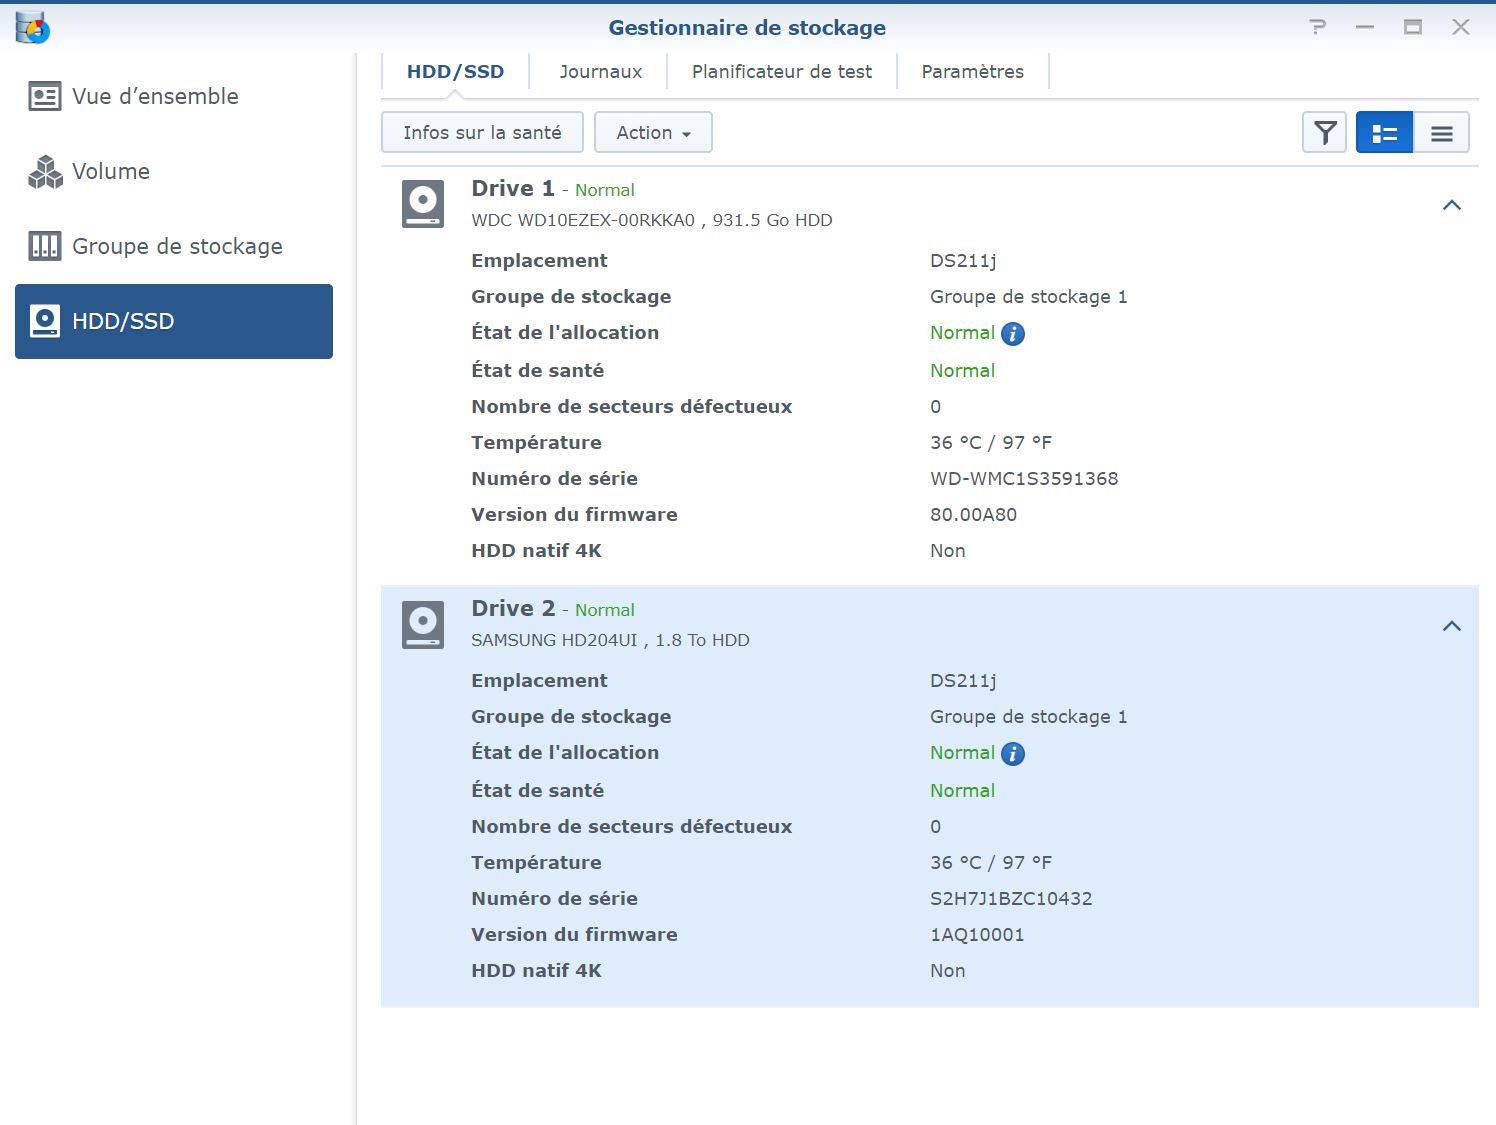1496x1125 pixels.
Task: Switch to detailed card view icon
Action: tap(1384, 132)
